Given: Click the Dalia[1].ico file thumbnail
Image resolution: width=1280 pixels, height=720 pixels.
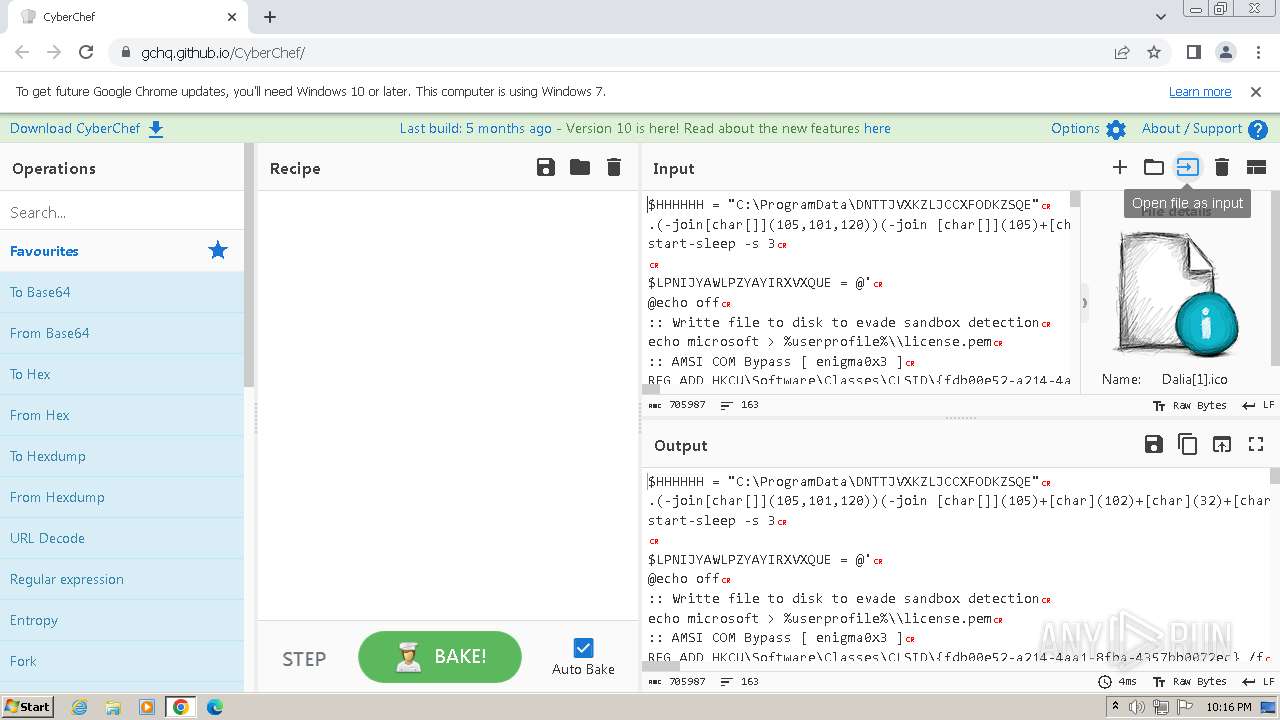Looking at the screenshot, I should coord(1180,295).
